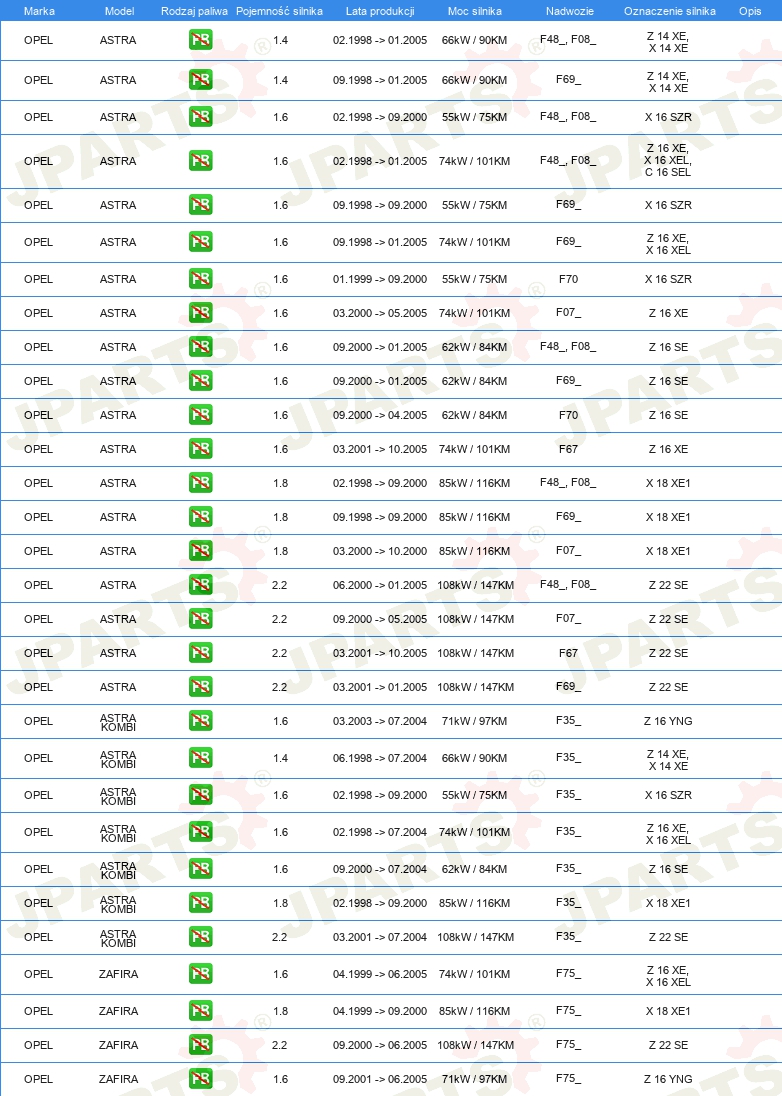The image size is (782, 1096).
Task: Click the date range 03.2003 -> 07.2004
Action: (380, 721)
